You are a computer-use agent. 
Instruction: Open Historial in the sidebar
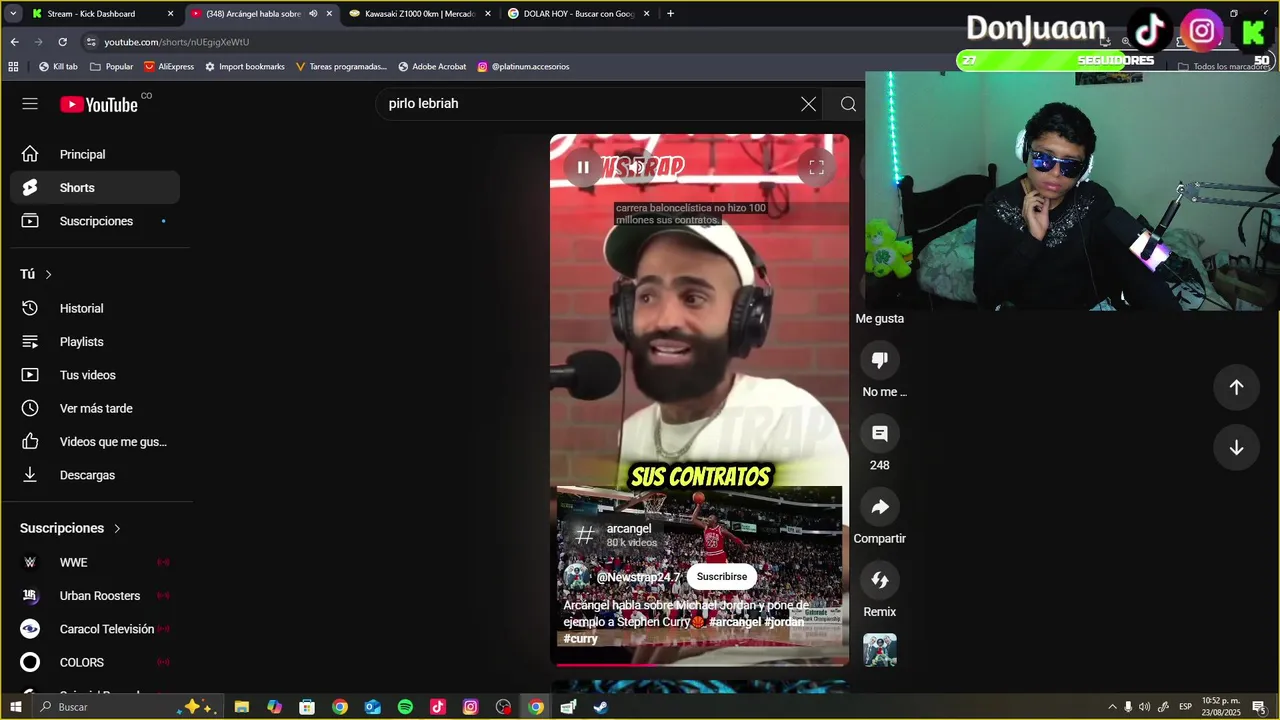(95, 308)
